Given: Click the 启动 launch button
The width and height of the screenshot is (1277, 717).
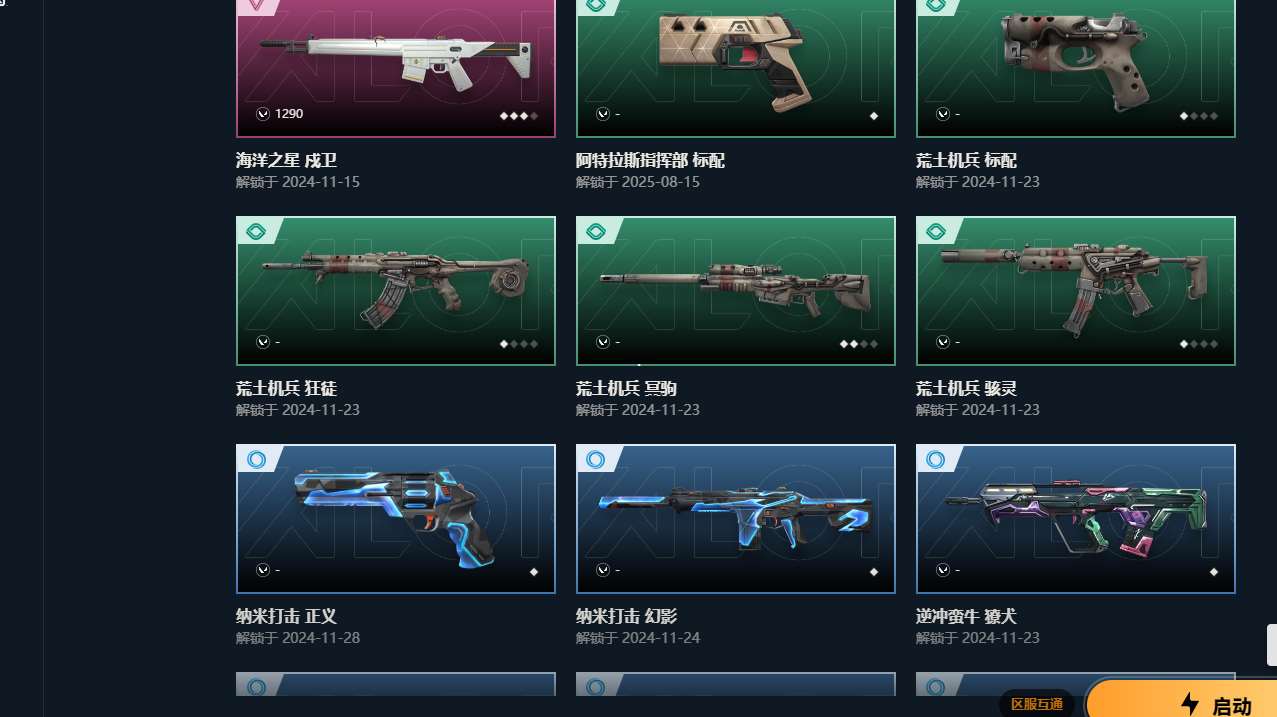Looking at the screenshot, I should (x=1181, y=702).
